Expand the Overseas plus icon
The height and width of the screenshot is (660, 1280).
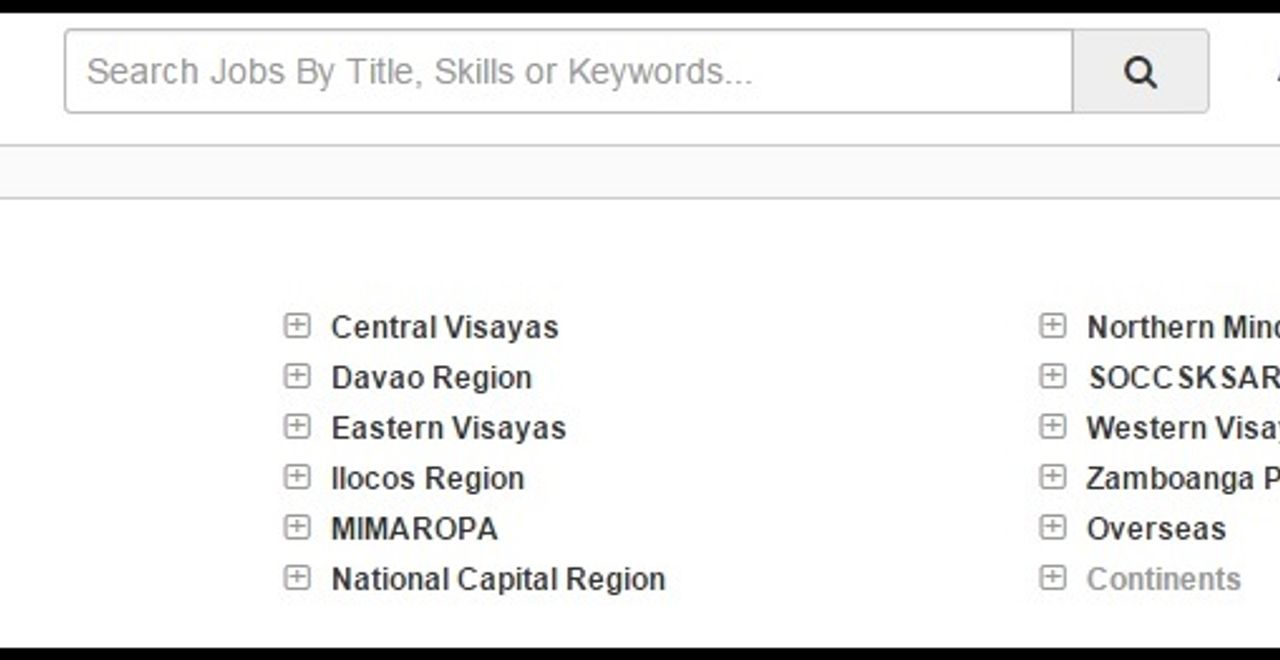(1053, 527)
